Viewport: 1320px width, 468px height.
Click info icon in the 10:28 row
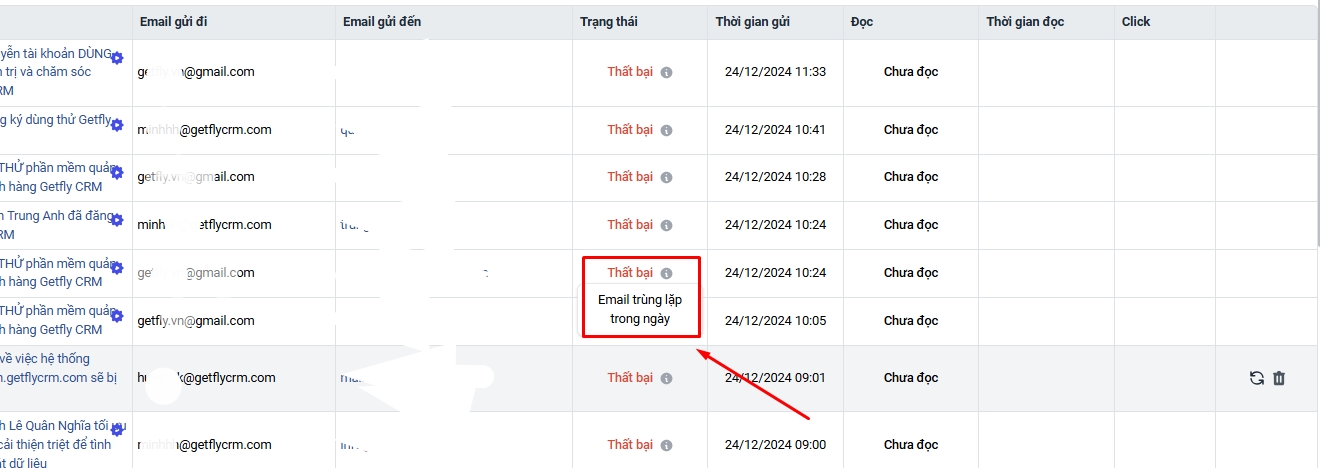tap(667, 177)
